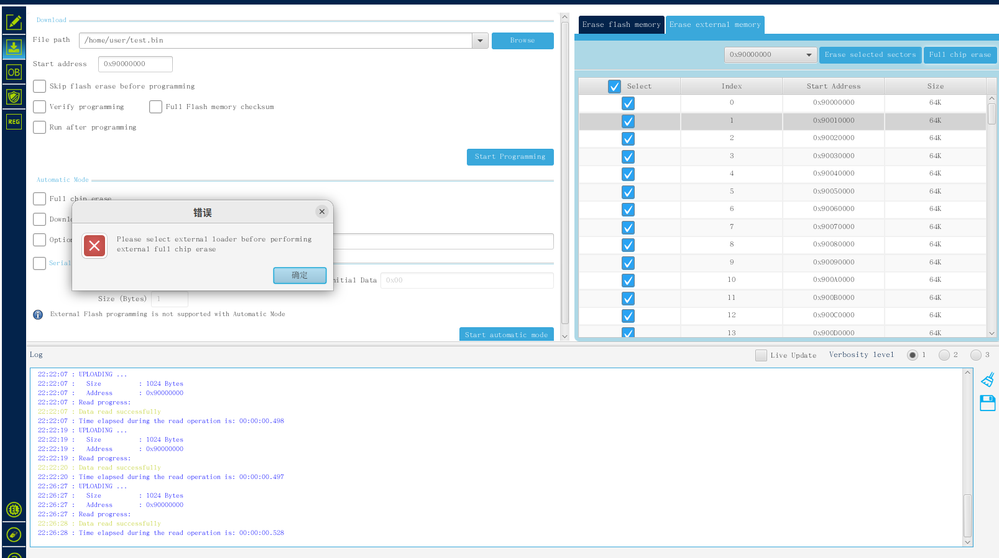Save the log with the floppy disk icon
This screenshot has height=558, width=999.
tap(988, 403)
